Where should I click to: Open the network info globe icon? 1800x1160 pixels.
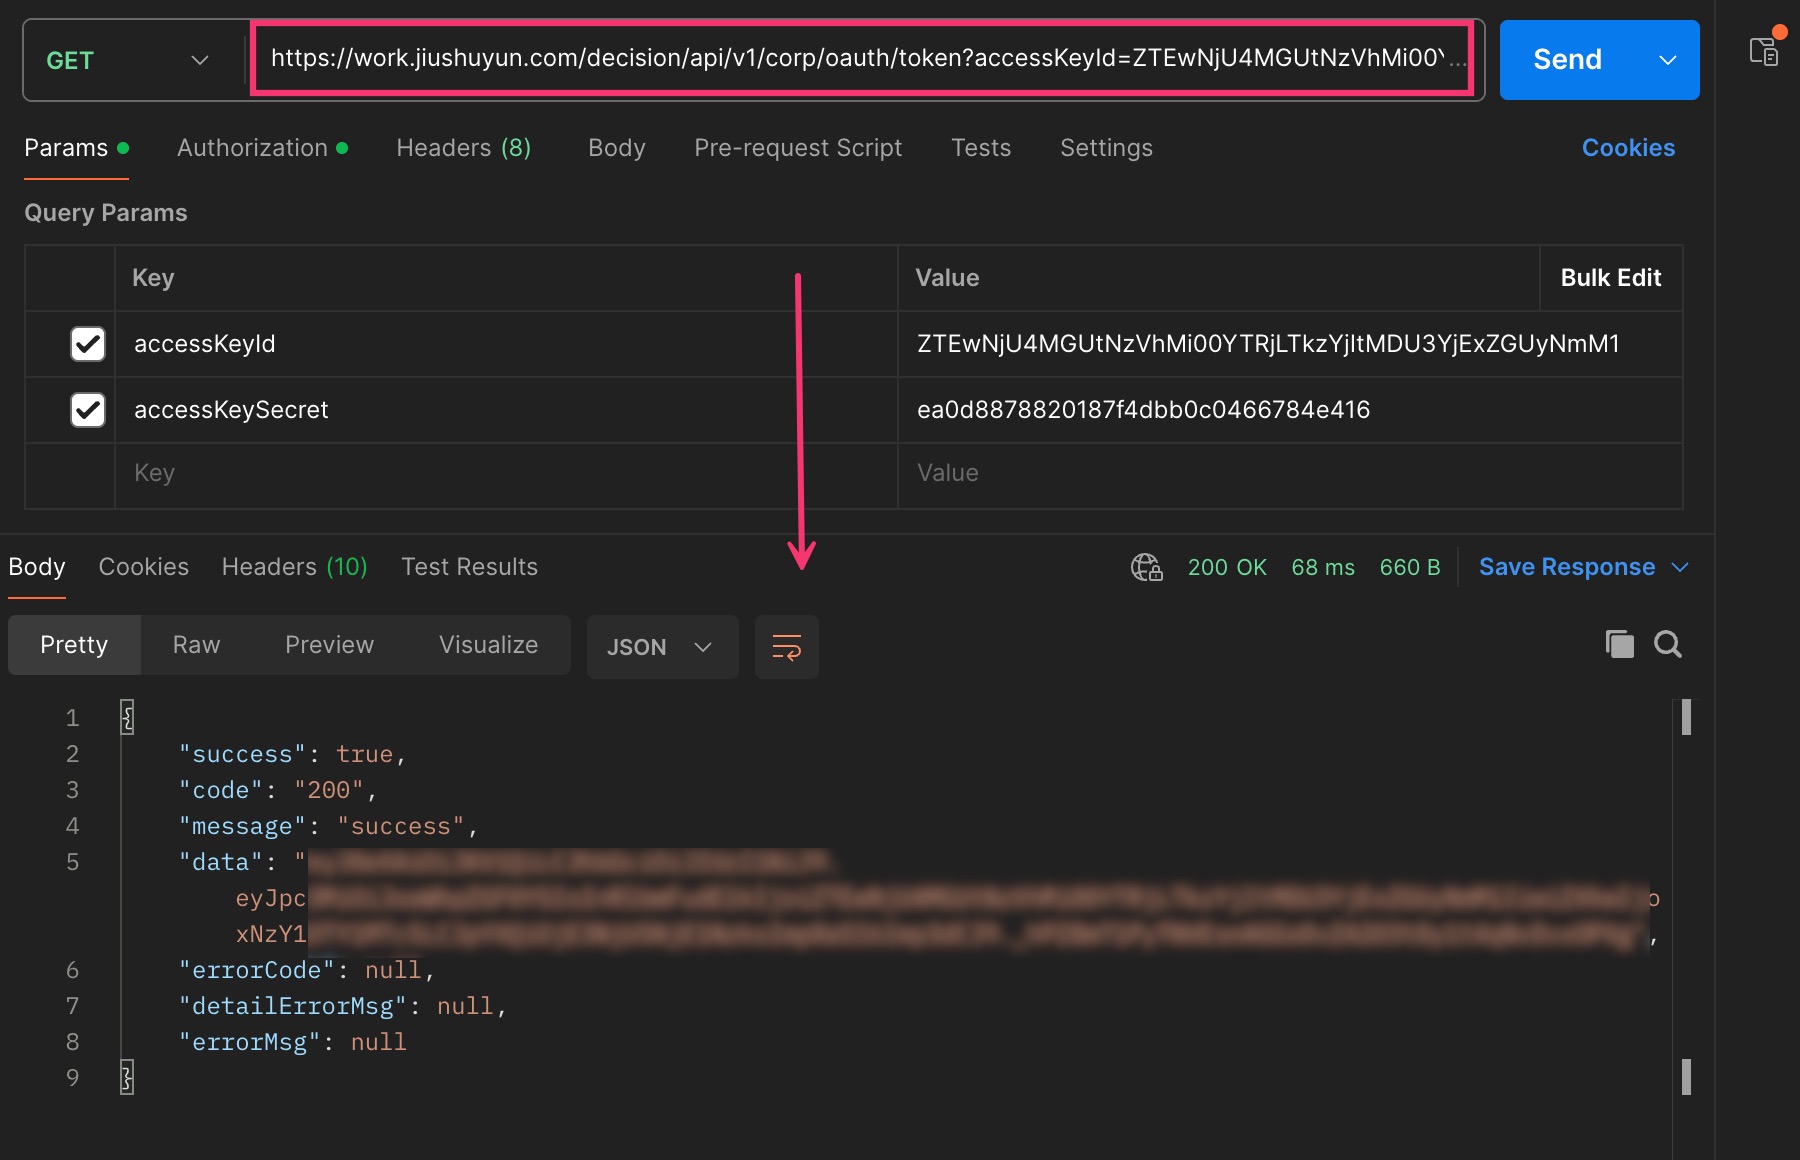click(x=1146, y=567)
